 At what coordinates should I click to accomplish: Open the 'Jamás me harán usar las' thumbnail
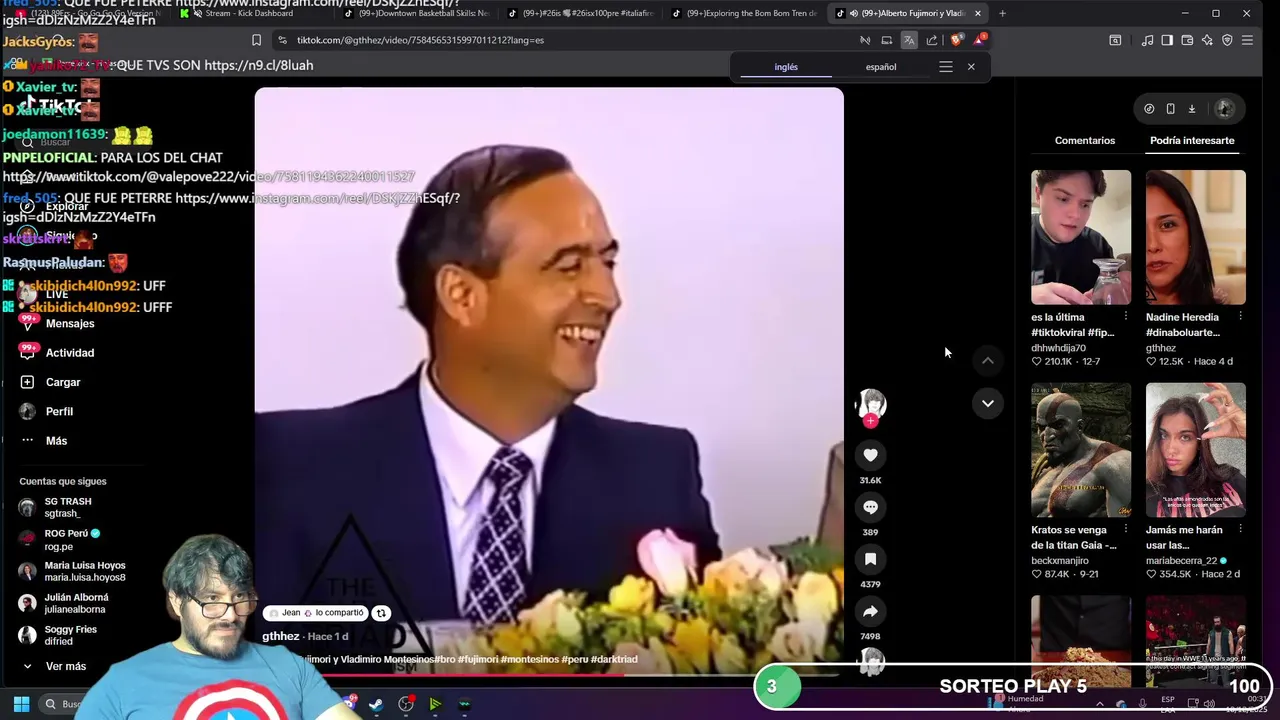tap(1196, 450)
